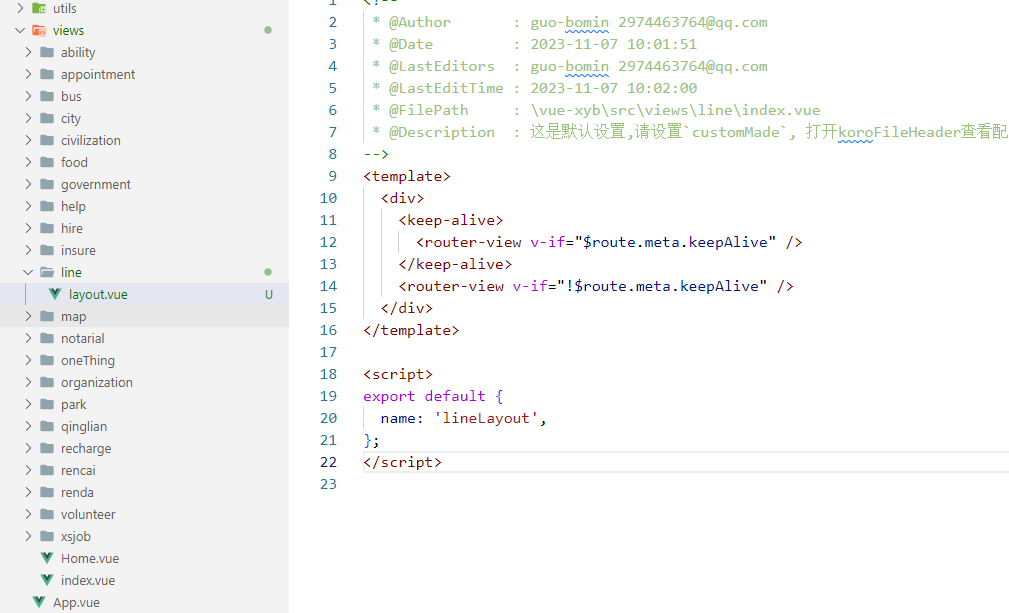The width and height of the screenshot is (1009, 613).
Task: Collapse the views folder chevron
Action: point(20,30)
